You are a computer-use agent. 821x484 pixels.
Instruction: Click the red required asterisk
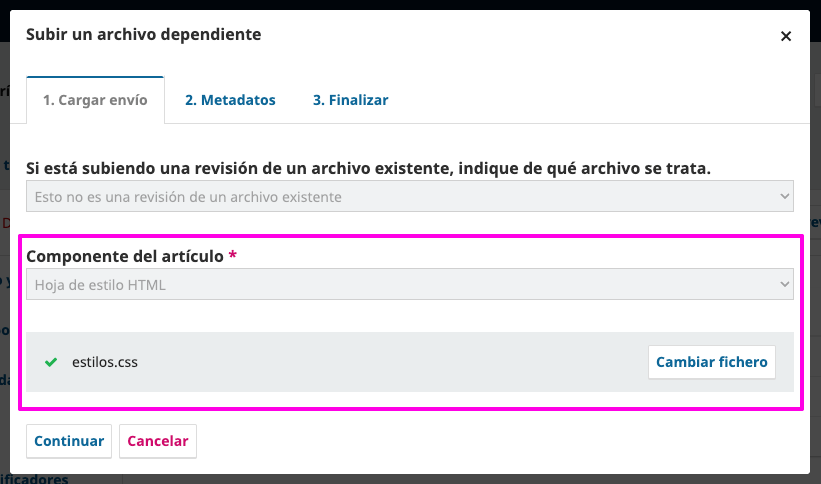click(x=233, y=256)
